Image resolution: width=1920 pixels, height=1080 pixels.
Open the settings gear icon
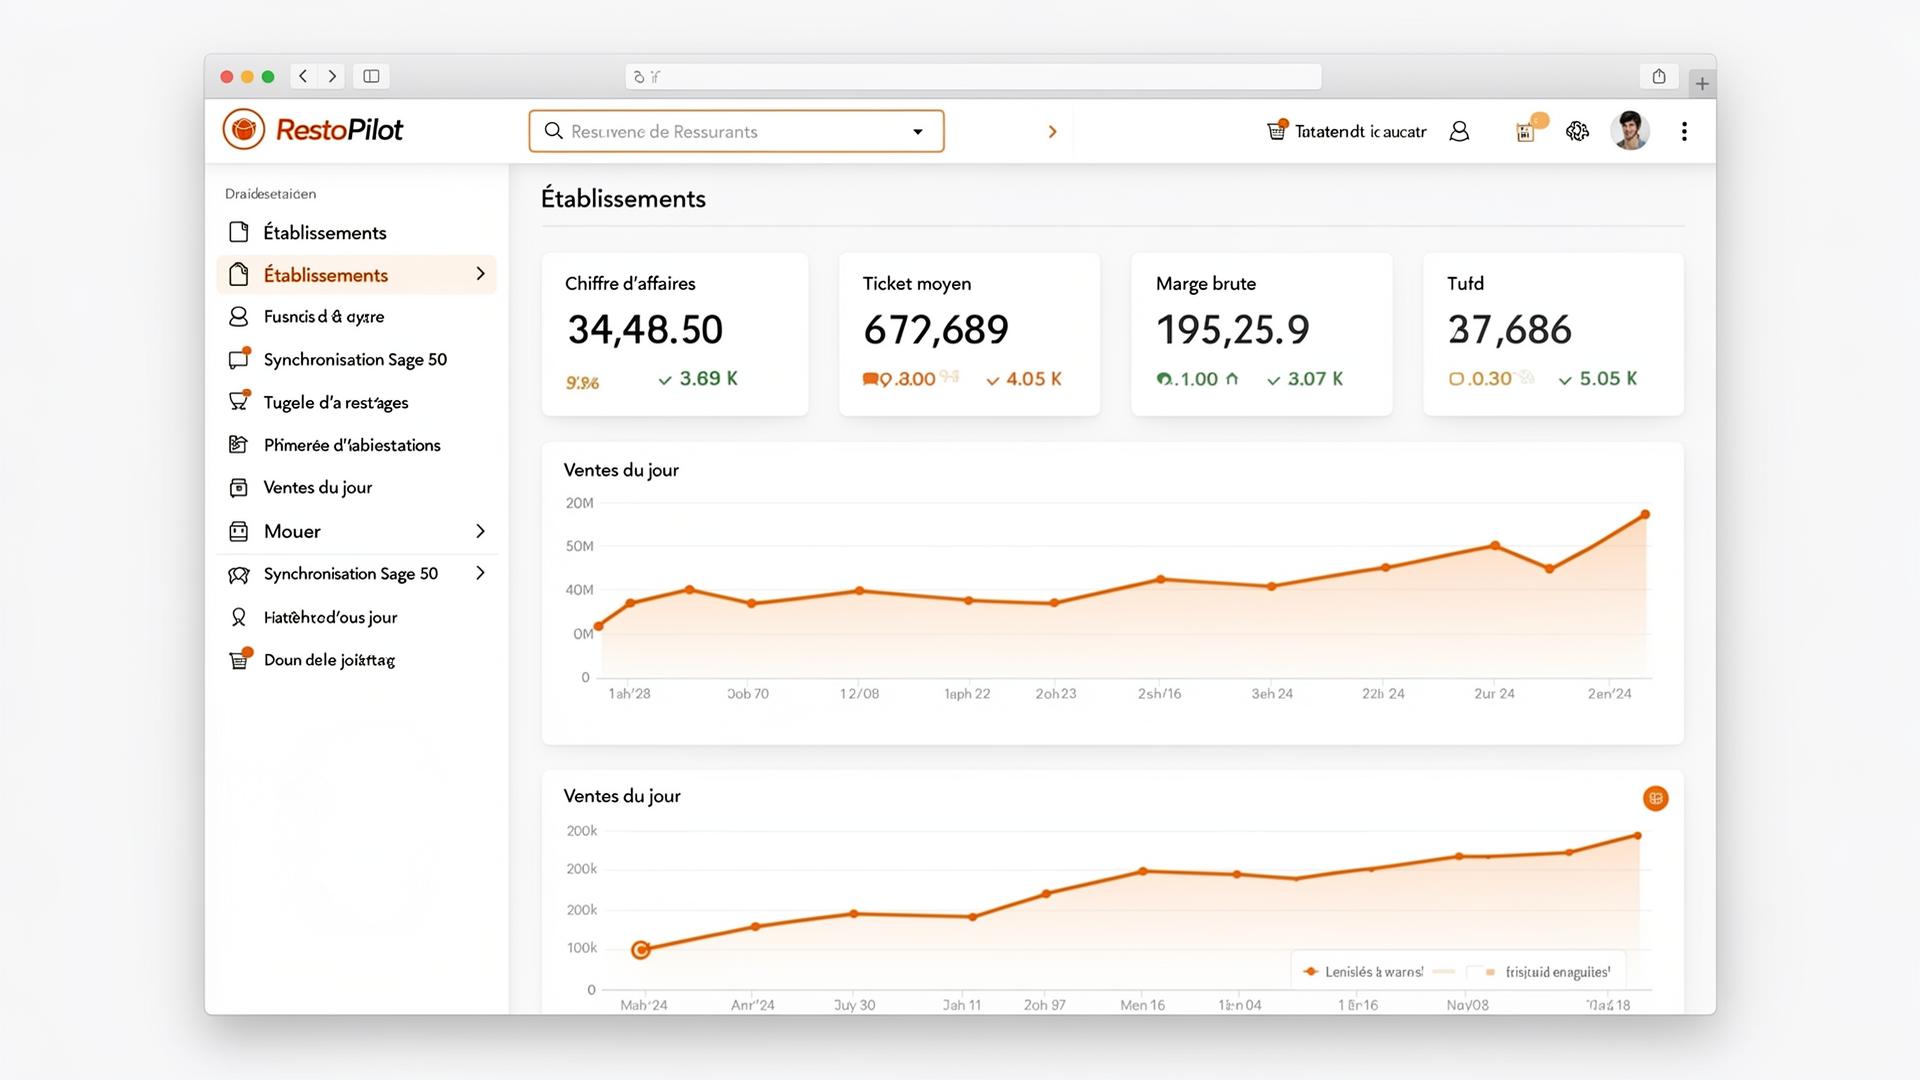pos(1577,131)
